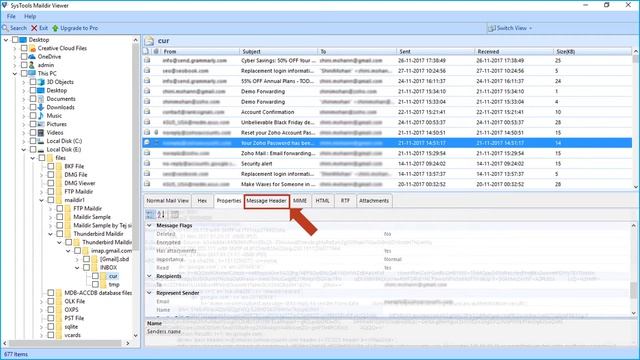Click the Music note icon

(41, 116)
